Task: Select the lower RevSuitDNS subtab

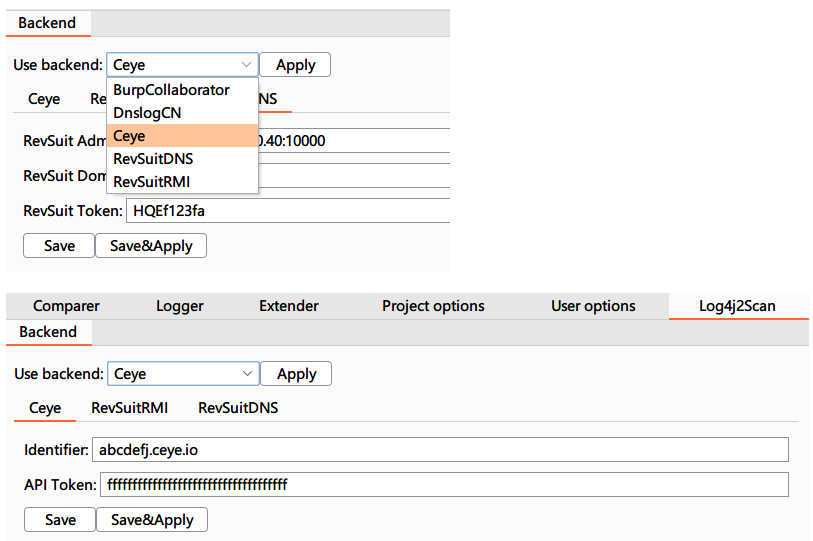Action: (238, 408)
